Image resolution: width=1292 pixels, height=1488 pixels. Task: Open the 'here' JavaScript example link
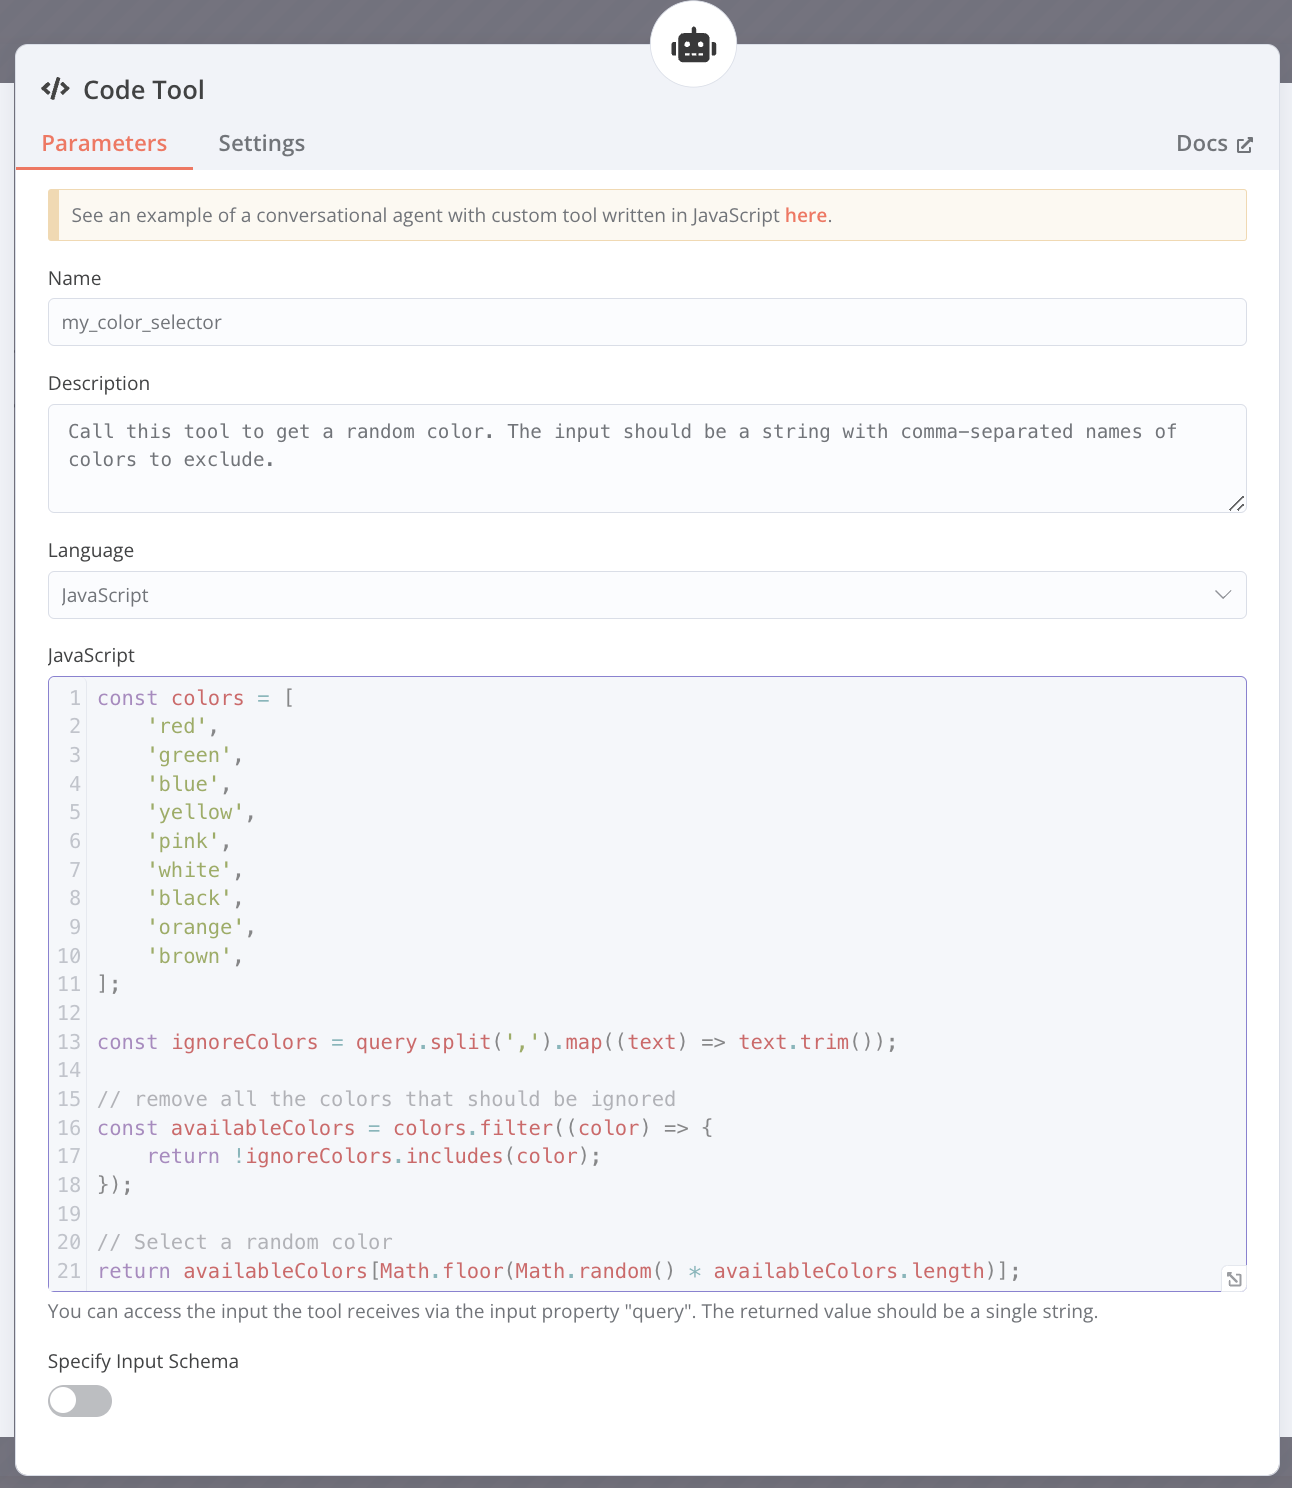(806, 215)
